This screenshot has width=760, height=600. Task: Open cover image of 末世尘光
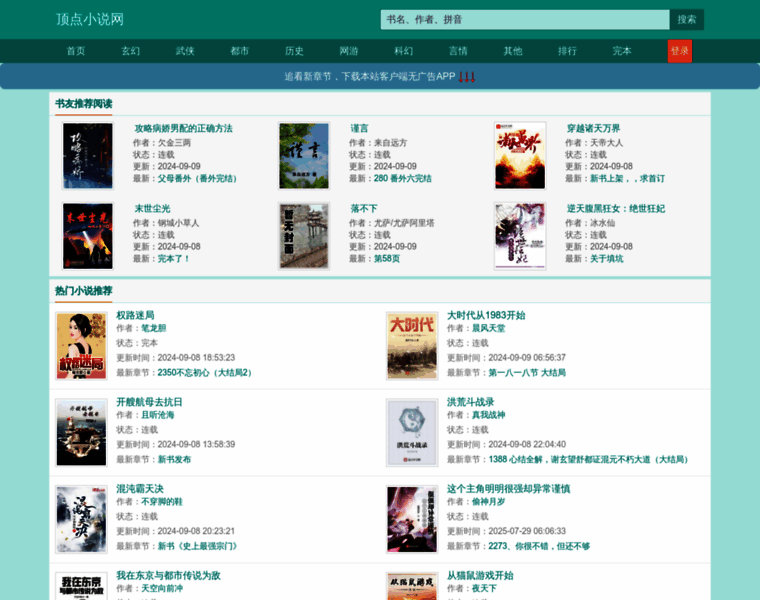(x=88, y=236)
